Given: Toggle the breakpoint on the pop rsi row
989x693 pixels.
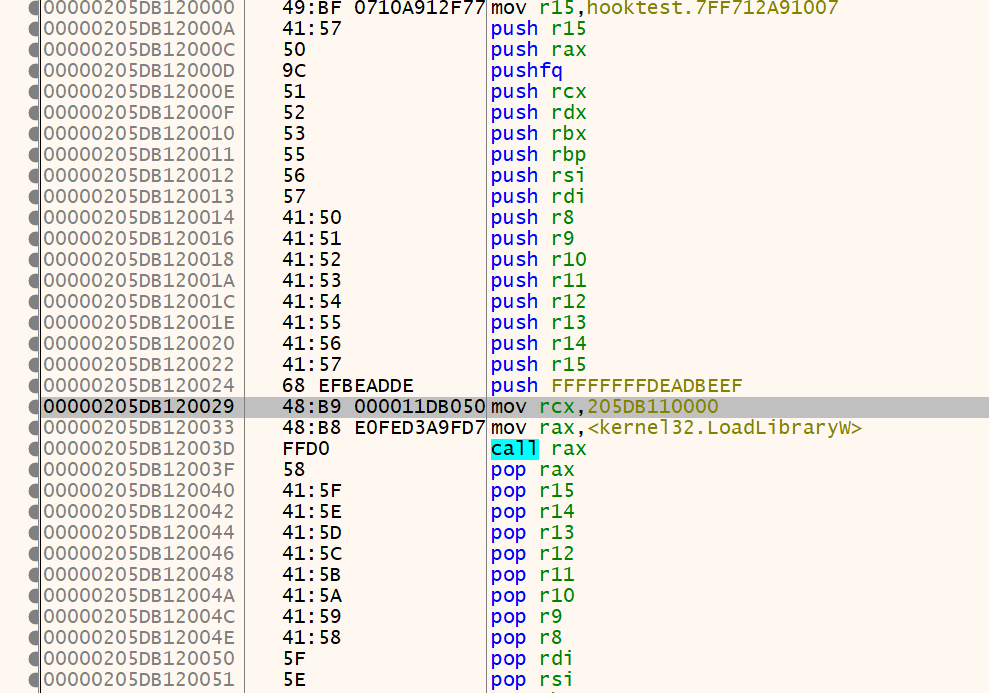Looking at the screenshot, I should click(x=33, y=679).
